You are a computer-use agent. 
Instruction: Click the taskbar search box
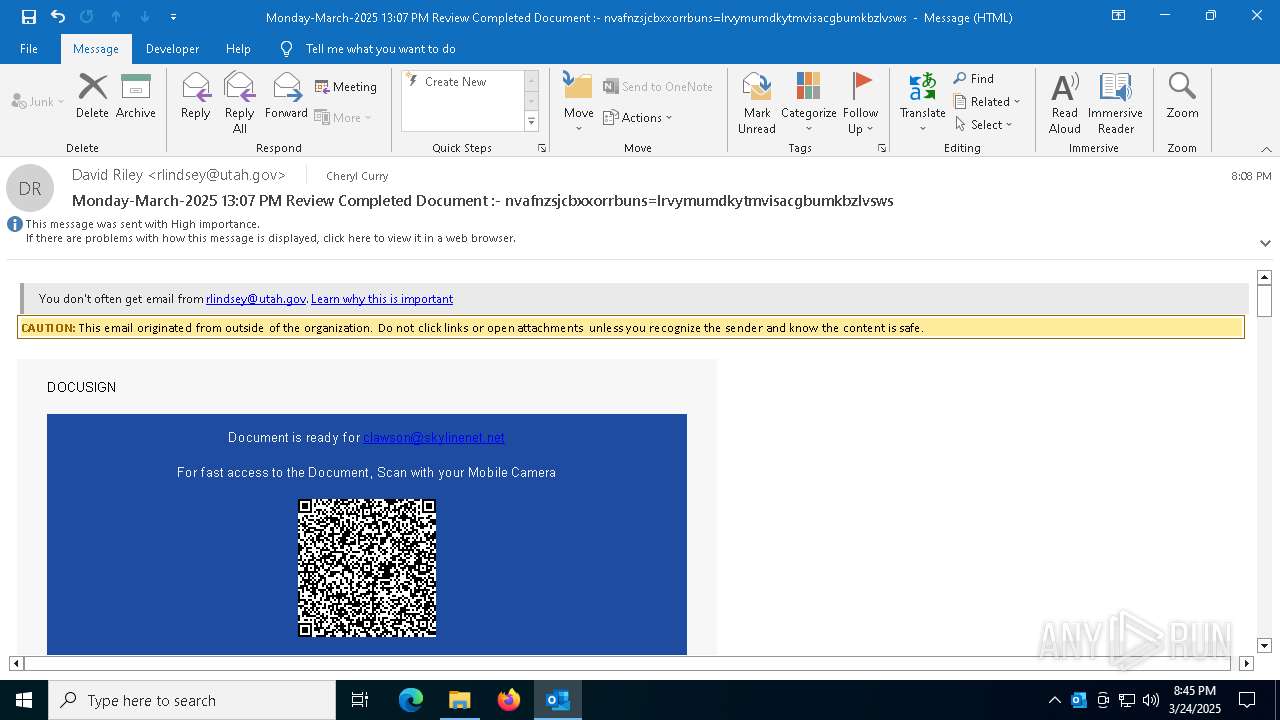point(192,700)
